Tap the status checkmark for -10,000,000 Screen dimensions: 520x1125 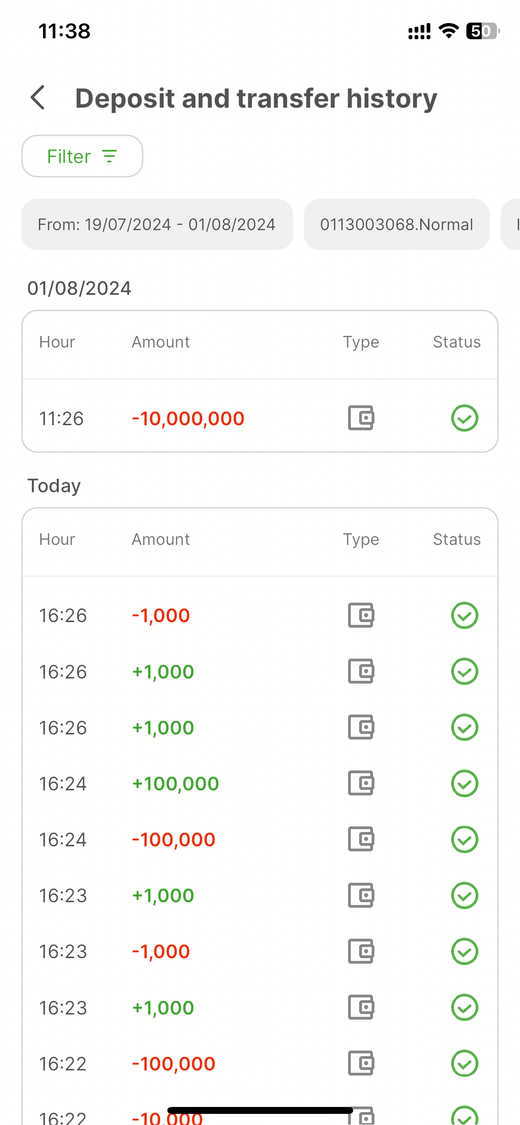click(x=465, y=418)
